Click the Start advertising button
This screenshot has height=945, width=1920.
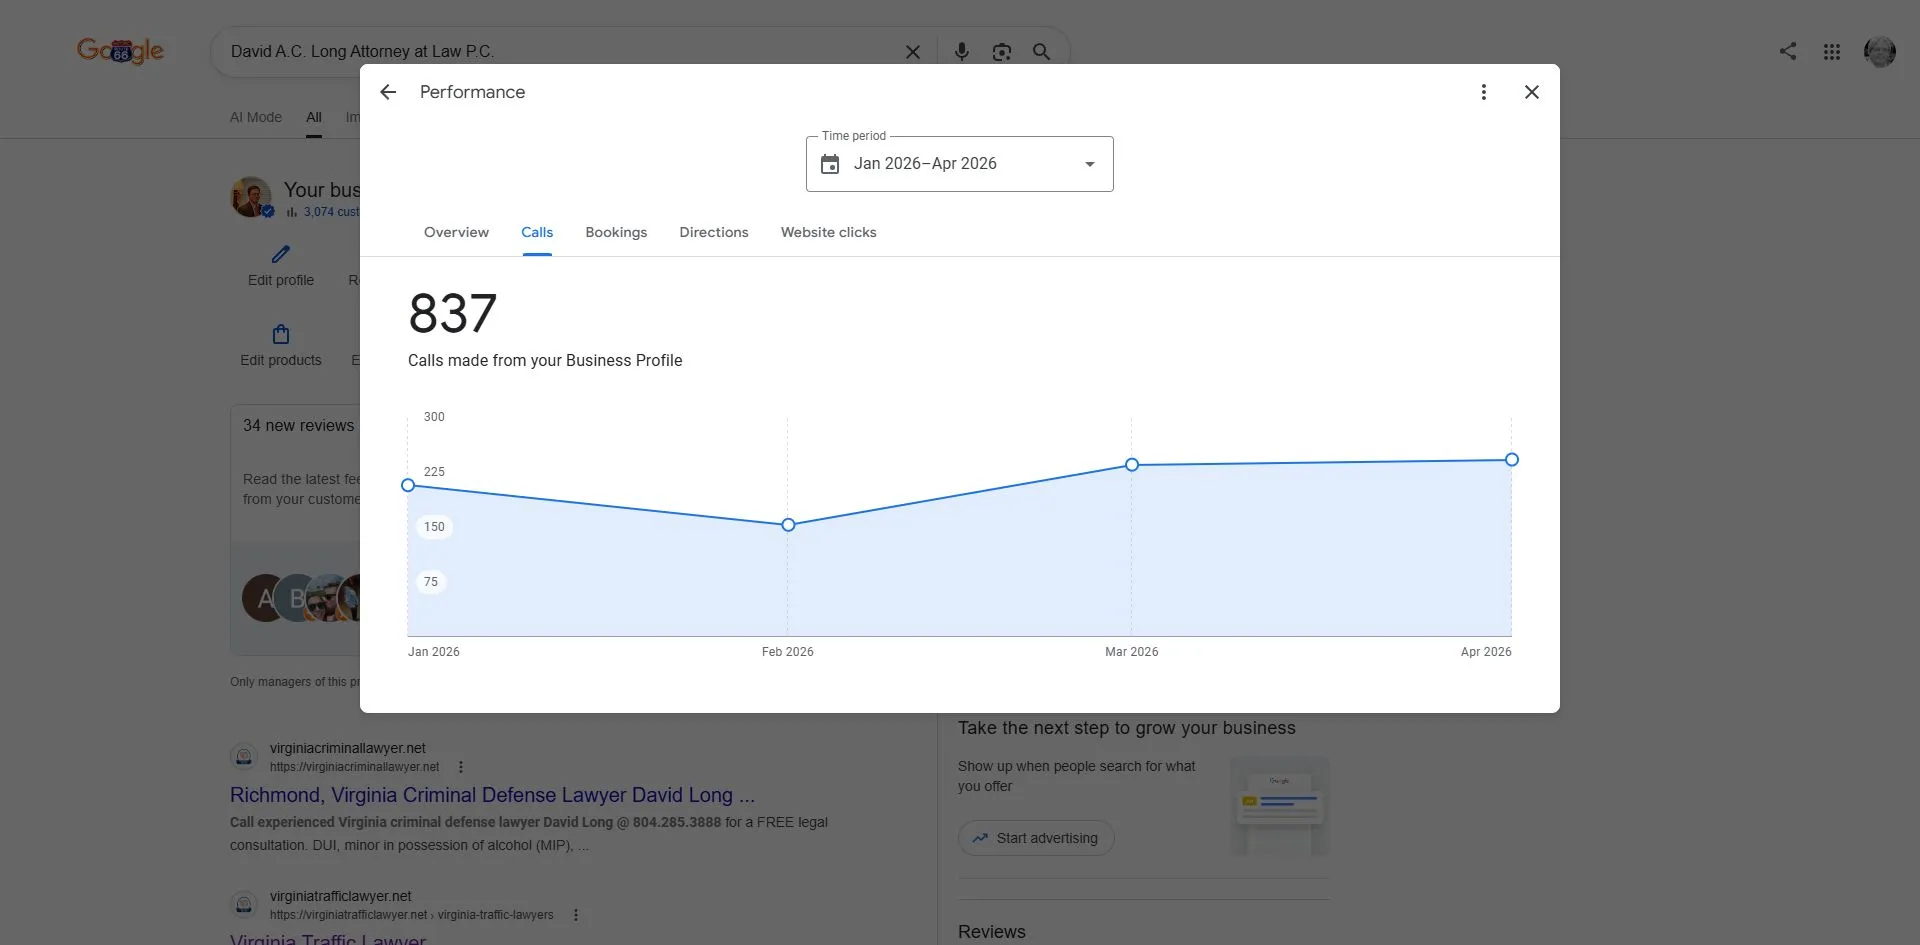point(1036,838)
